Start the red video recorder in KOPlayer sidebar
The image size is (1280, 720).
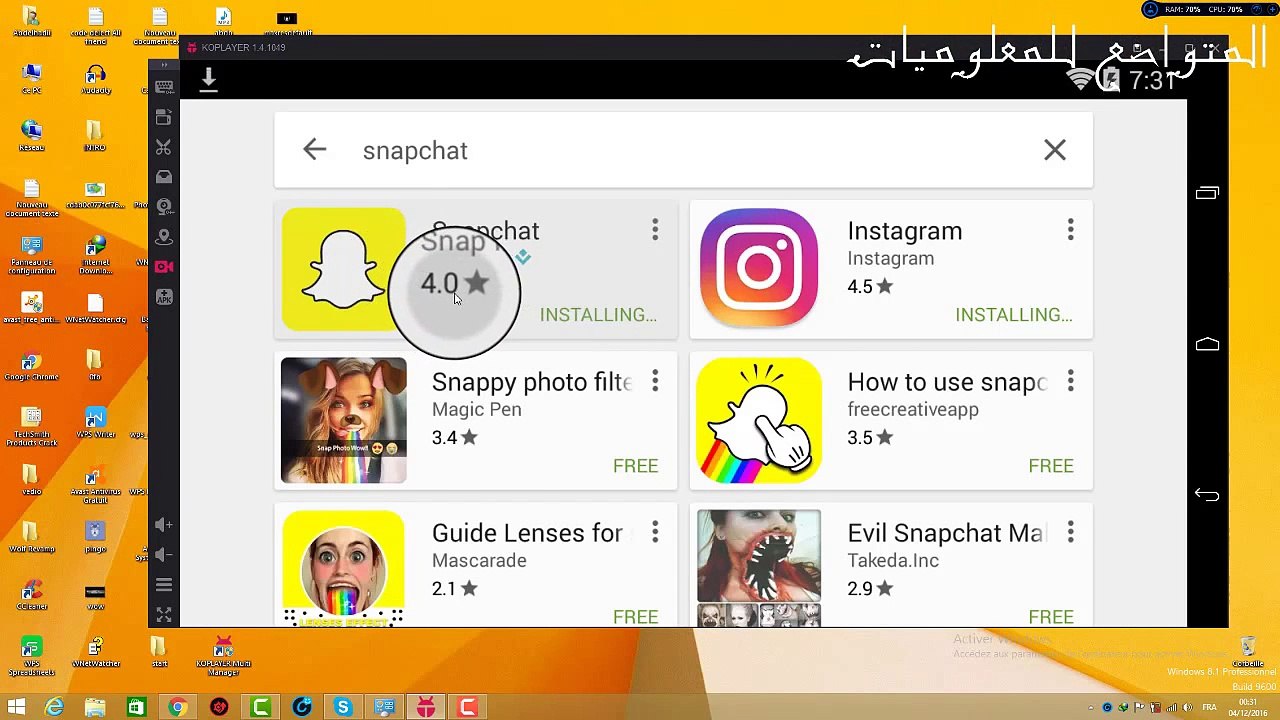pos(164,267)
